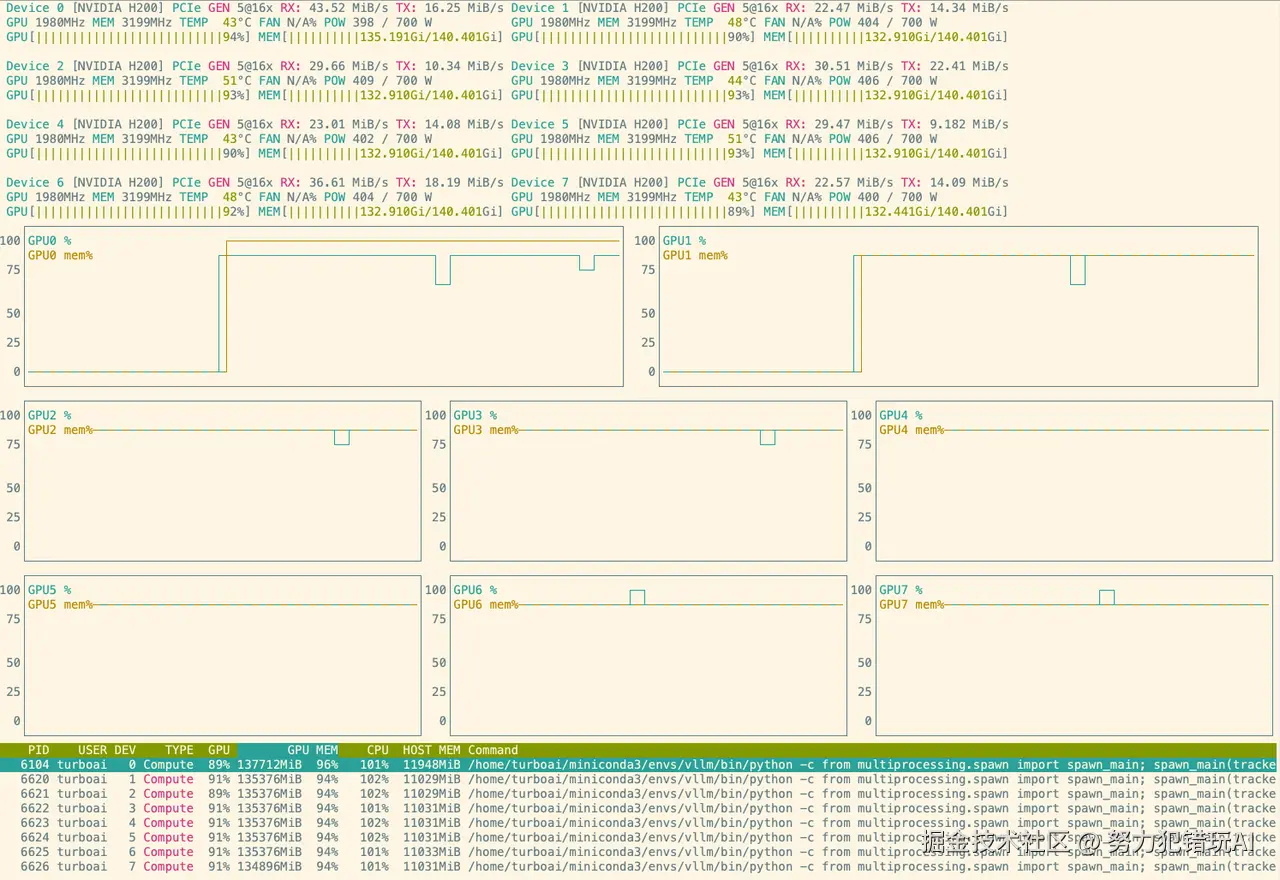Click the GPU0 mem% chart legend
Viewport: 1280px width, 880px height.
60,255
